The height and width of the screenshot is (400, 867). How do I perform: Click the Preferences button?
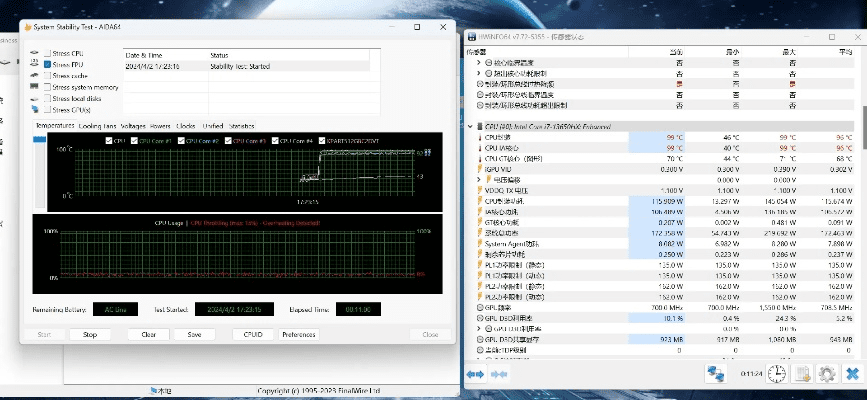(x=298, y=334)
